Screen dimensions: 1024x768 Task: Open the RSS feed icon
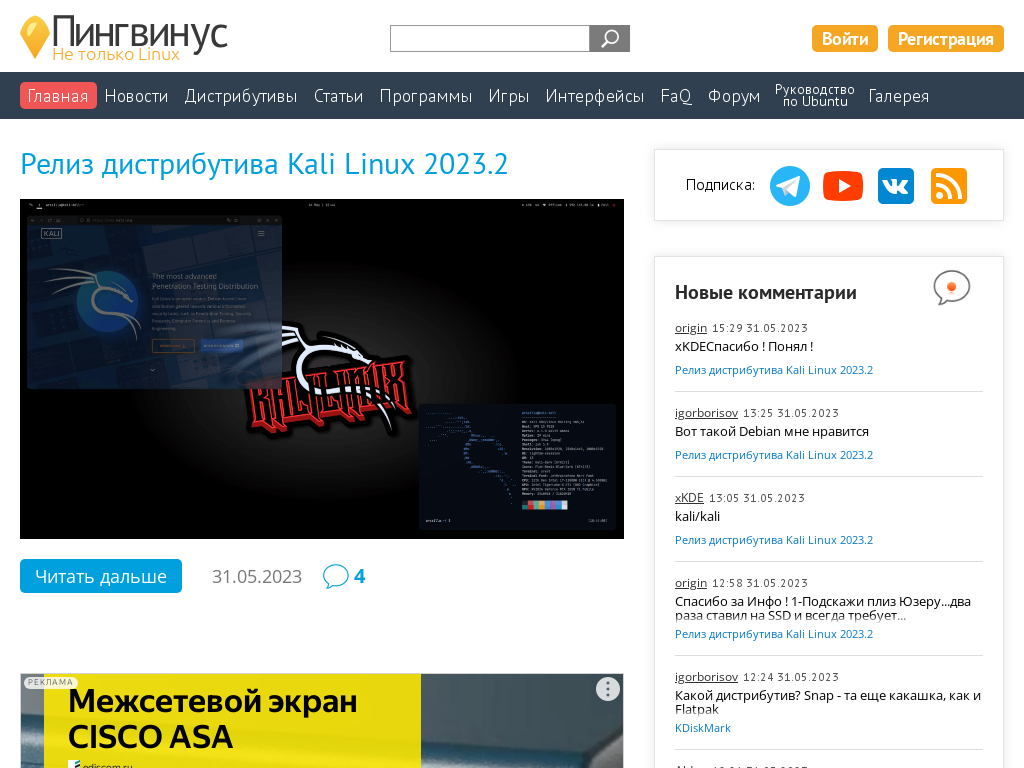(948, 185)
